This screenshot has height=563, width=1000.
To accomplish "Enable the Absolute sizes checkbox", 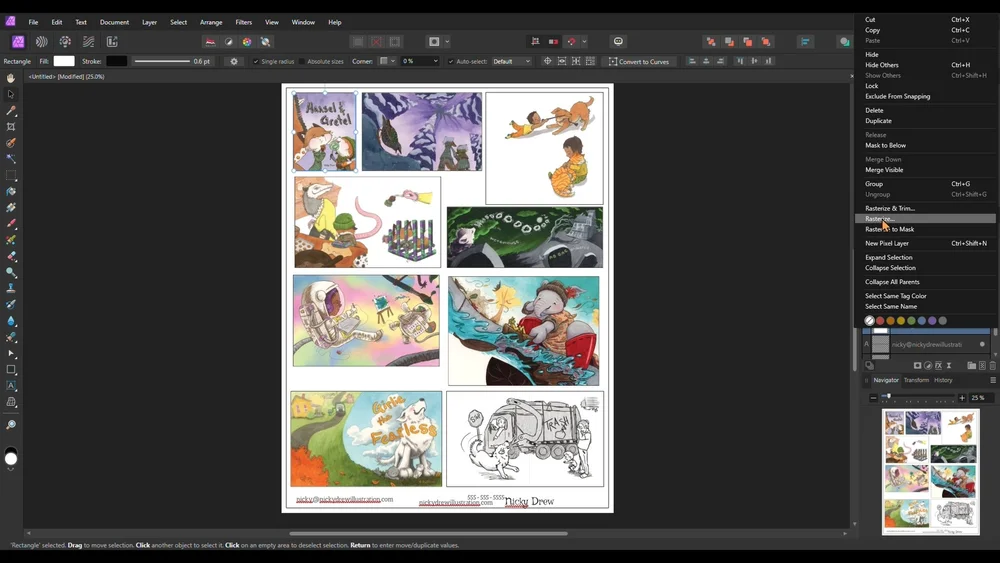I will pyautogui.click(x=302, y=61).
